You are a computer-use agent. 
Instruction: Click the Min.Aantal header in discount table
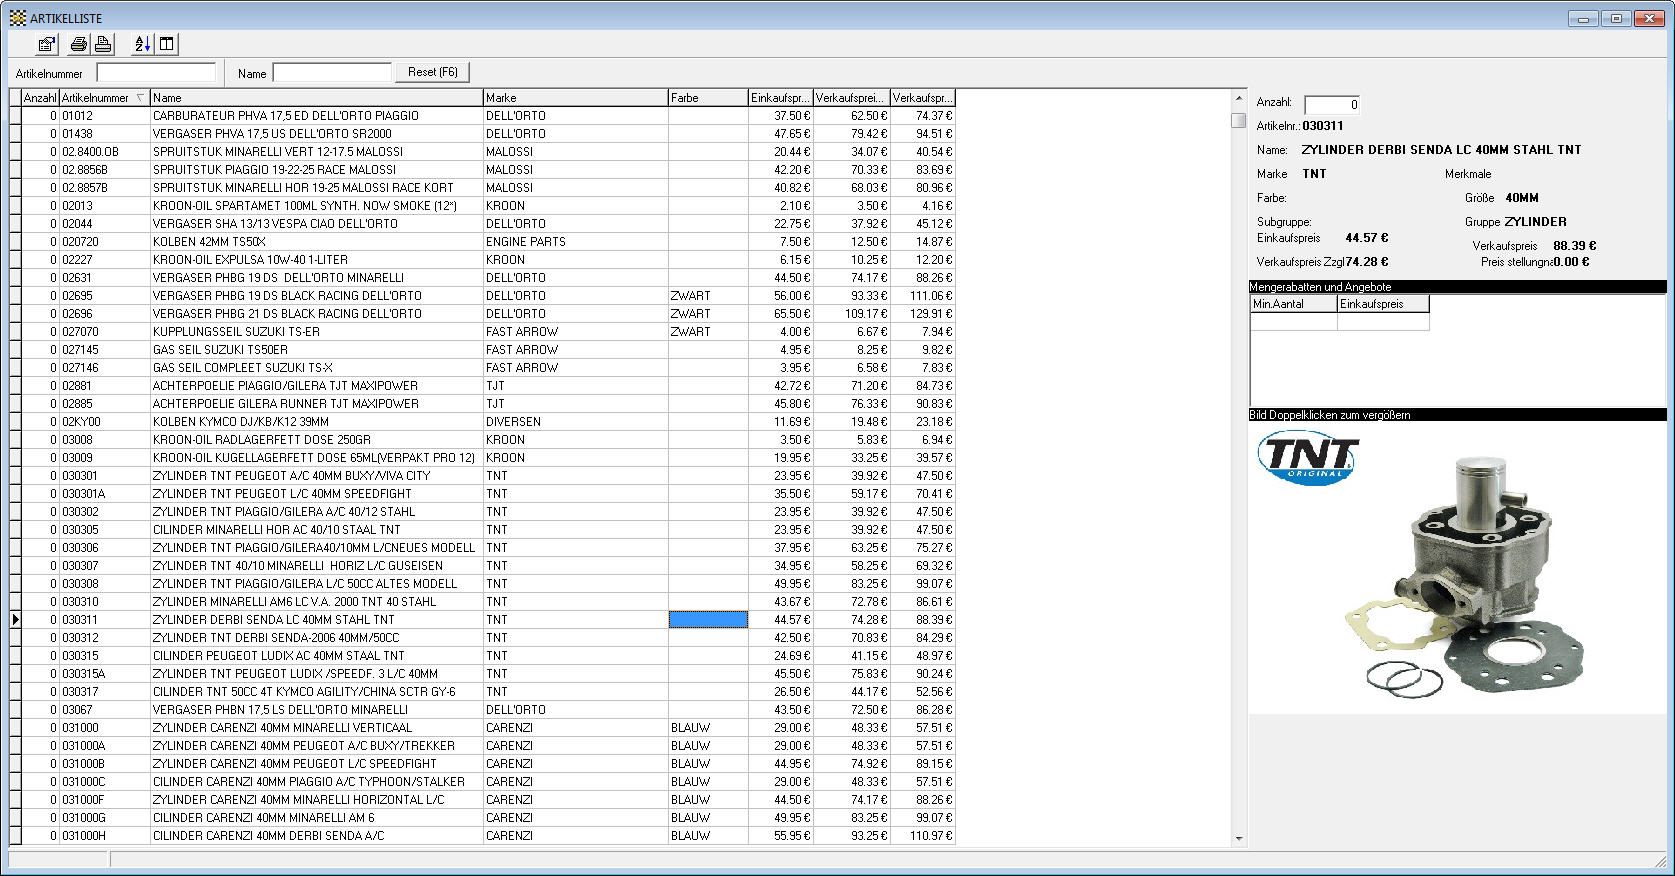pyautogui.click(x=1293, y=304)
